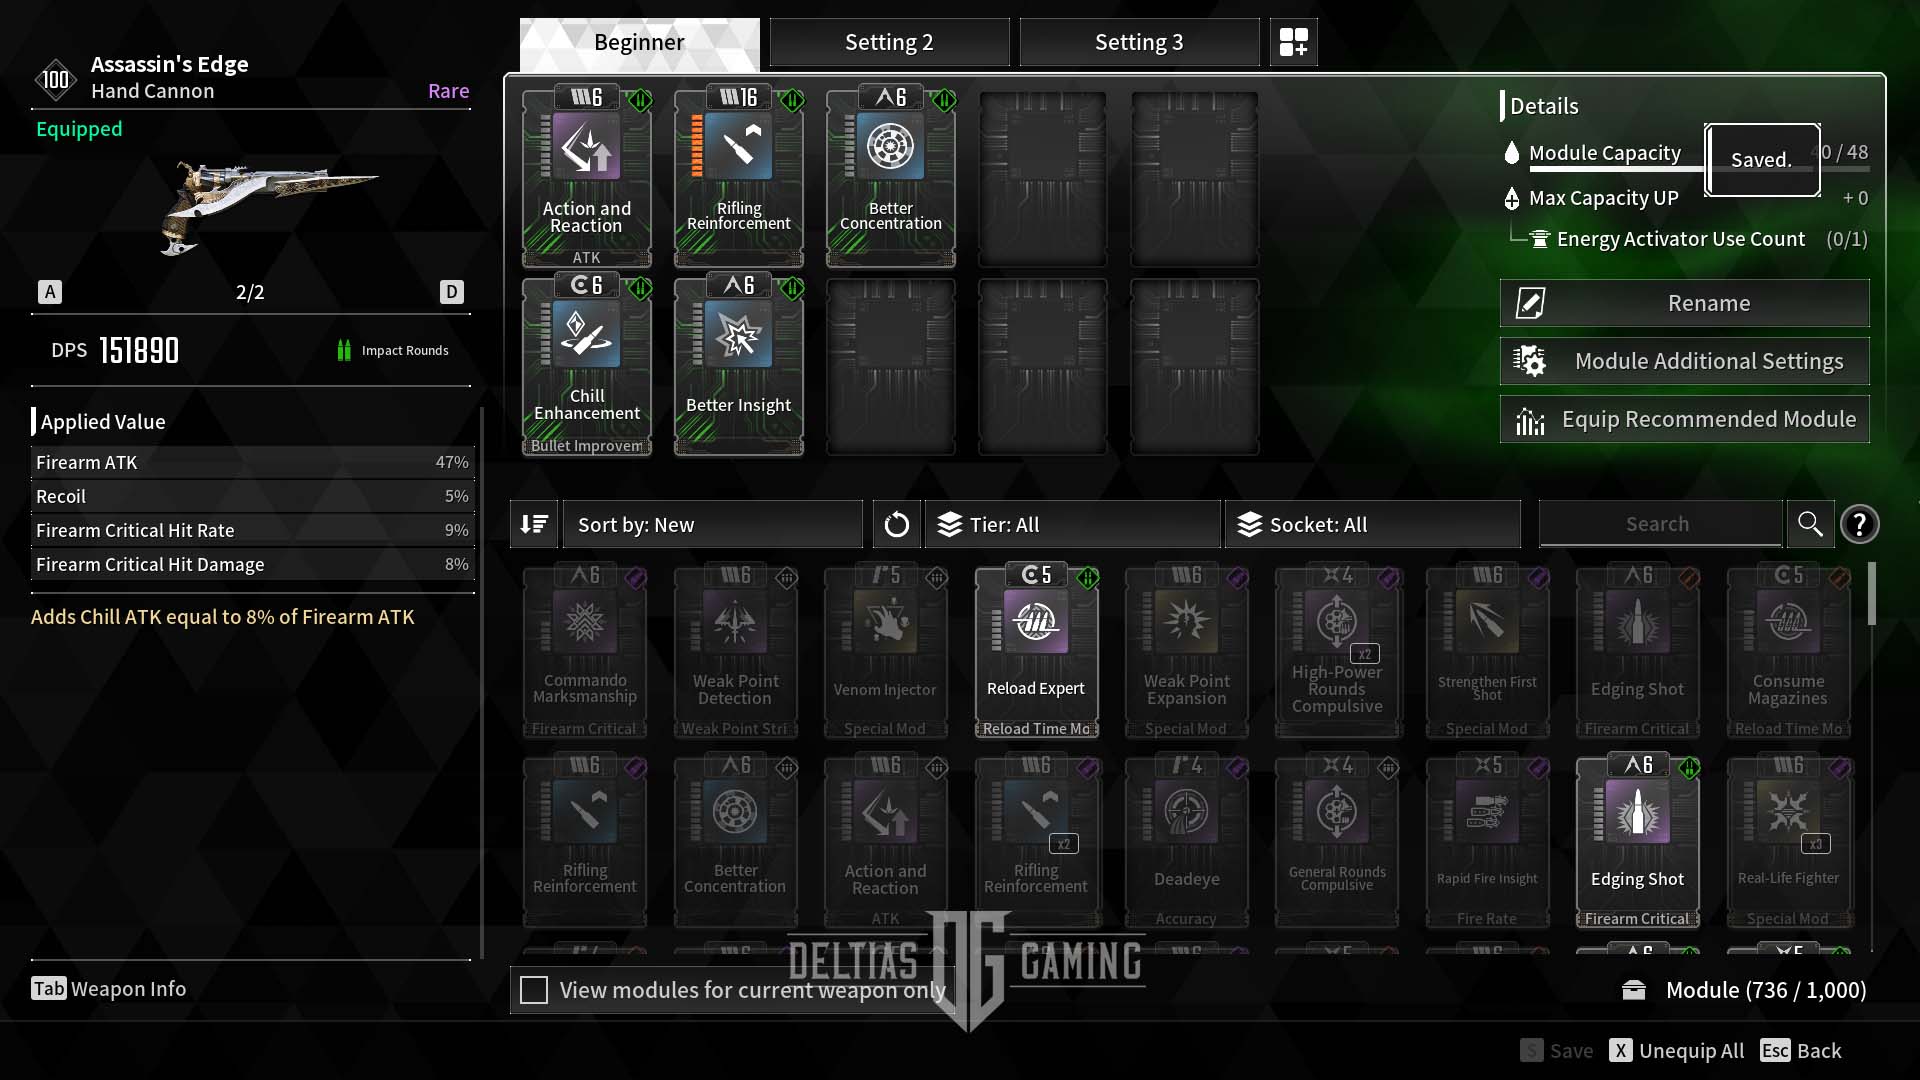Toggle the View modules for current weapon only checkbox
The height and width of the screenshot is (1080, 1920).
coord(531,990)
